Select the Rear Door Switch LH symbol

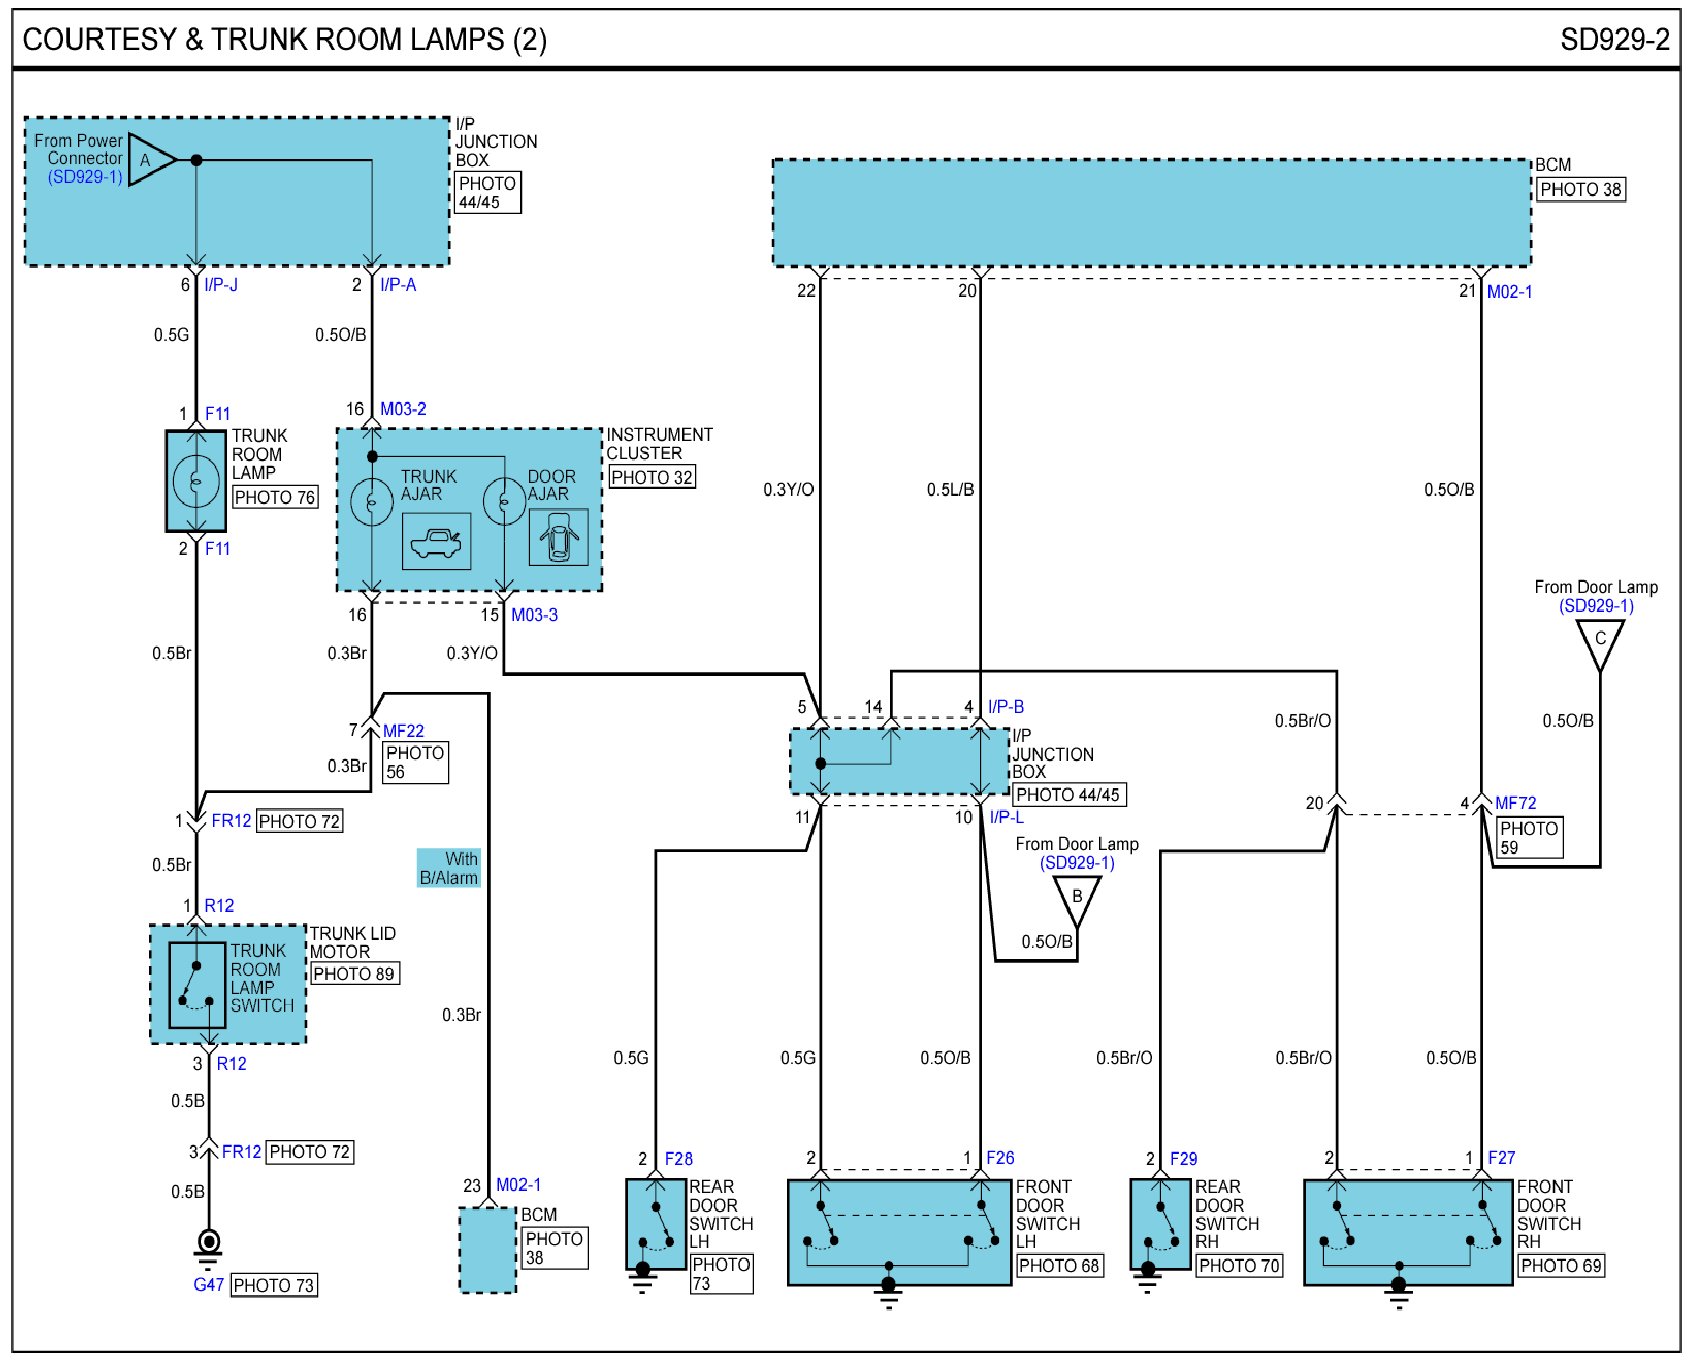(655, 1225)
